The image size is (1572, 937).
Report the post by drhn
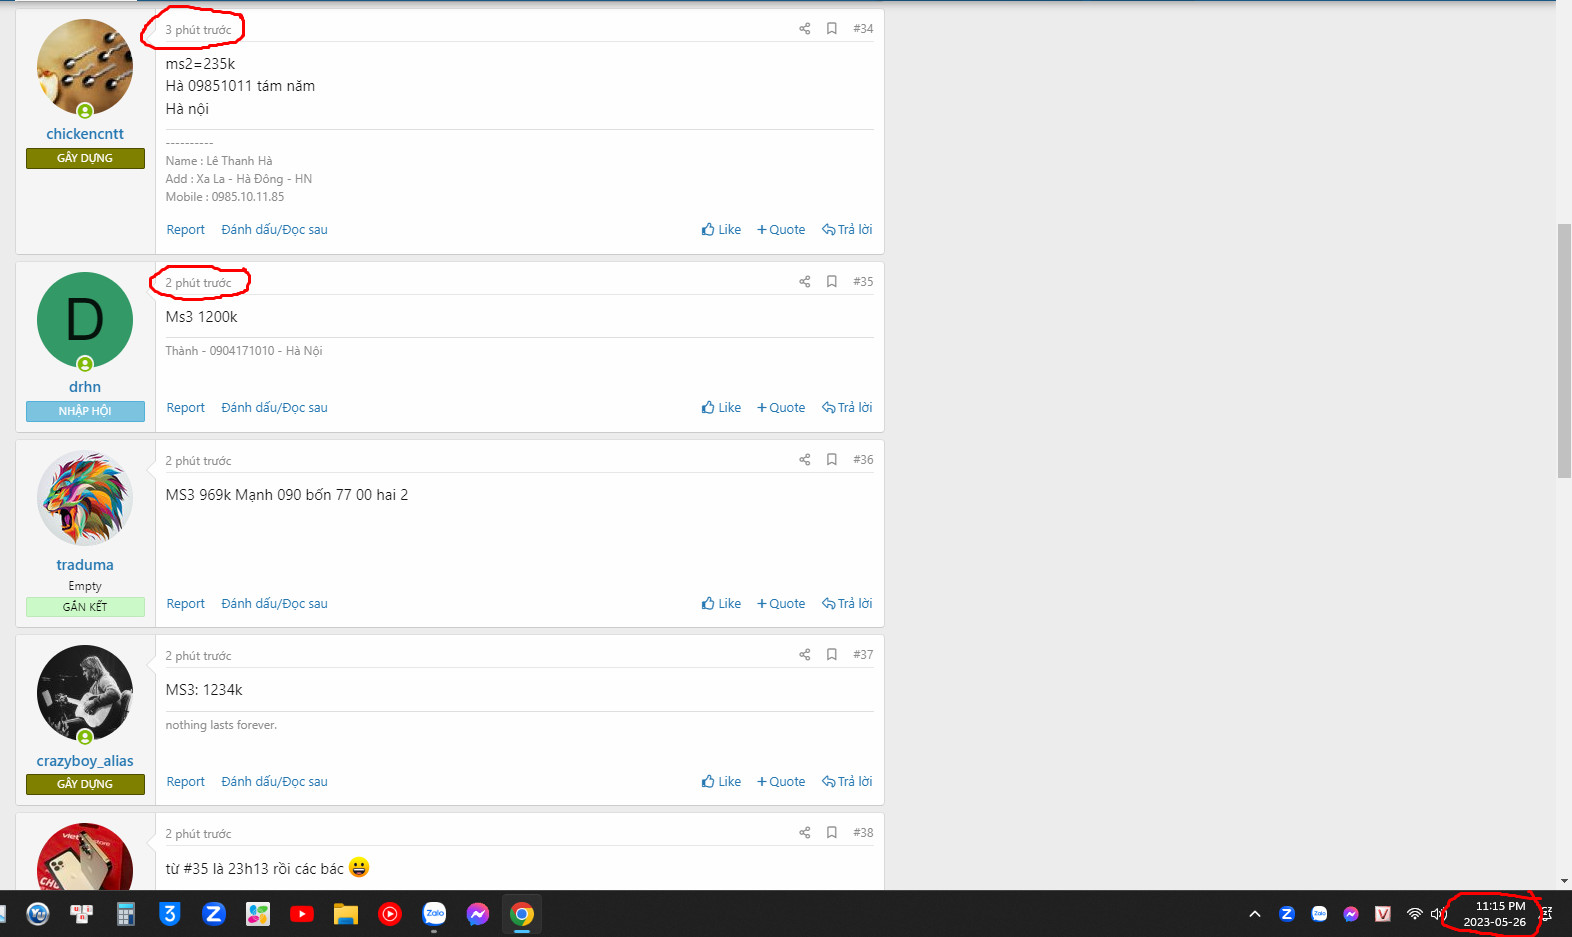(185, 408)
